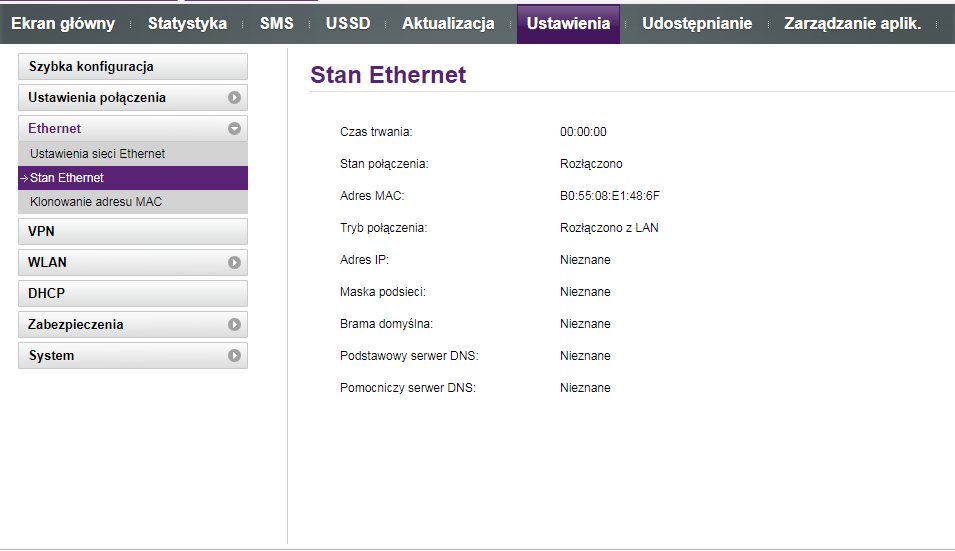This screenshot has width=955, height=551.
Task: Open the SMS tab
Action: [x=276, y=24]
